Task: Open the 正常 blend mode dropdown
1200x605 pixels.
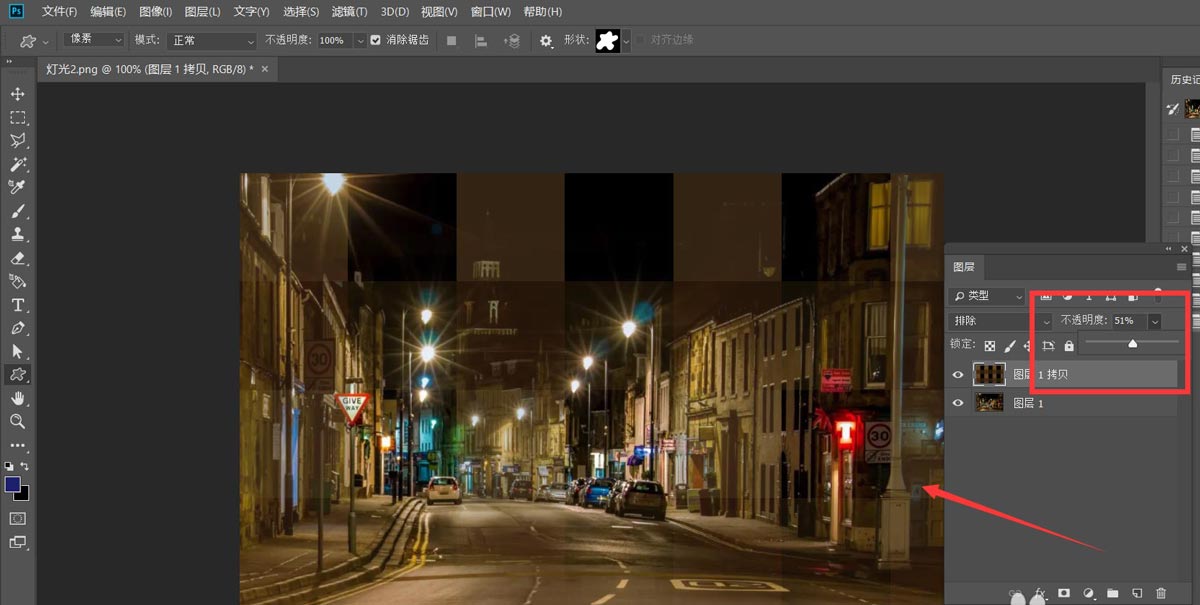Action: coord(212,41)
